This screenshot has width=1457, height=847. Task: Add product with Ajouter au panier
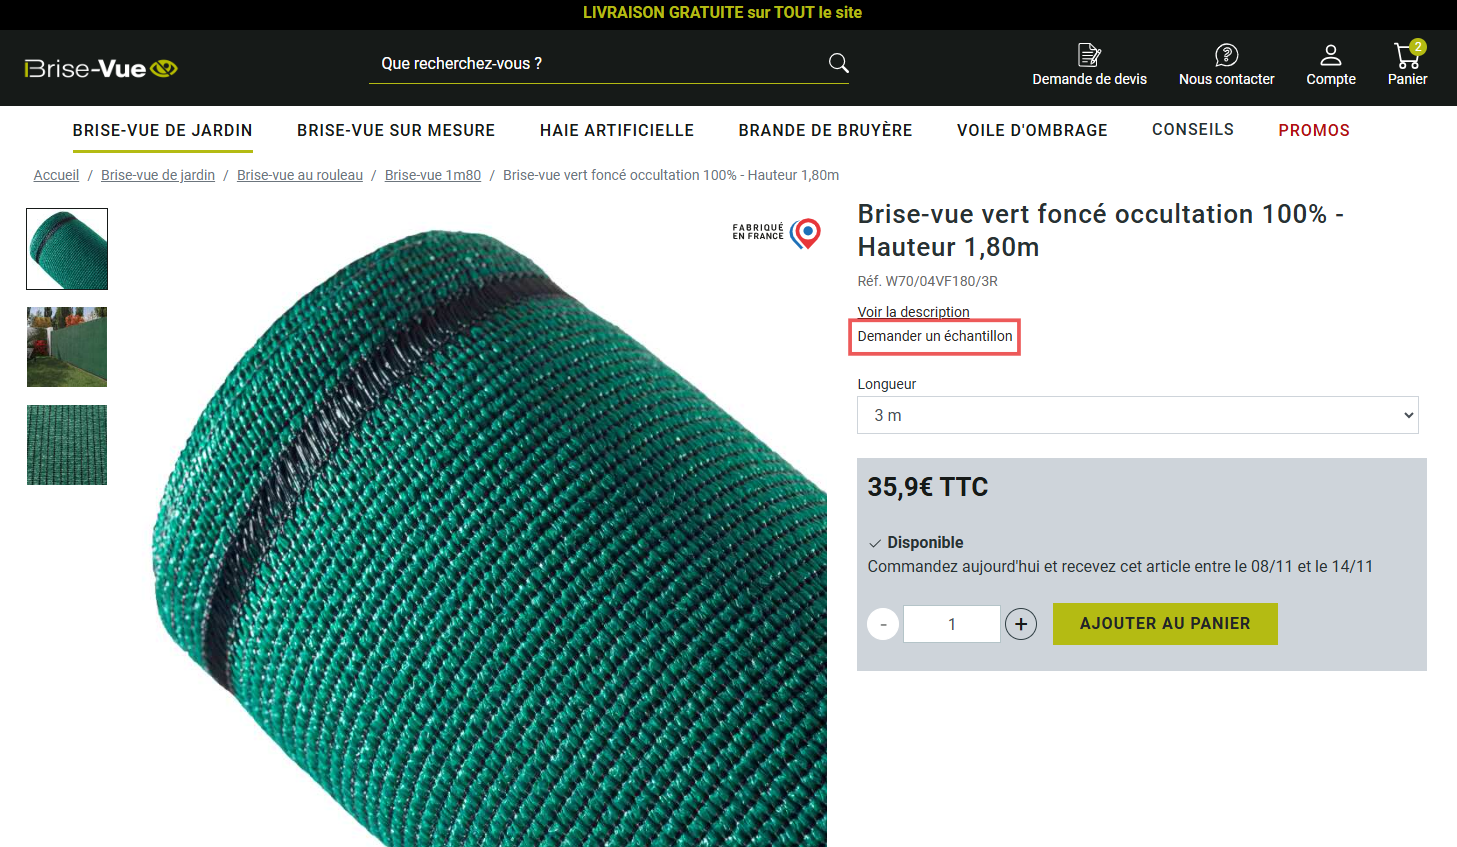1165,624
